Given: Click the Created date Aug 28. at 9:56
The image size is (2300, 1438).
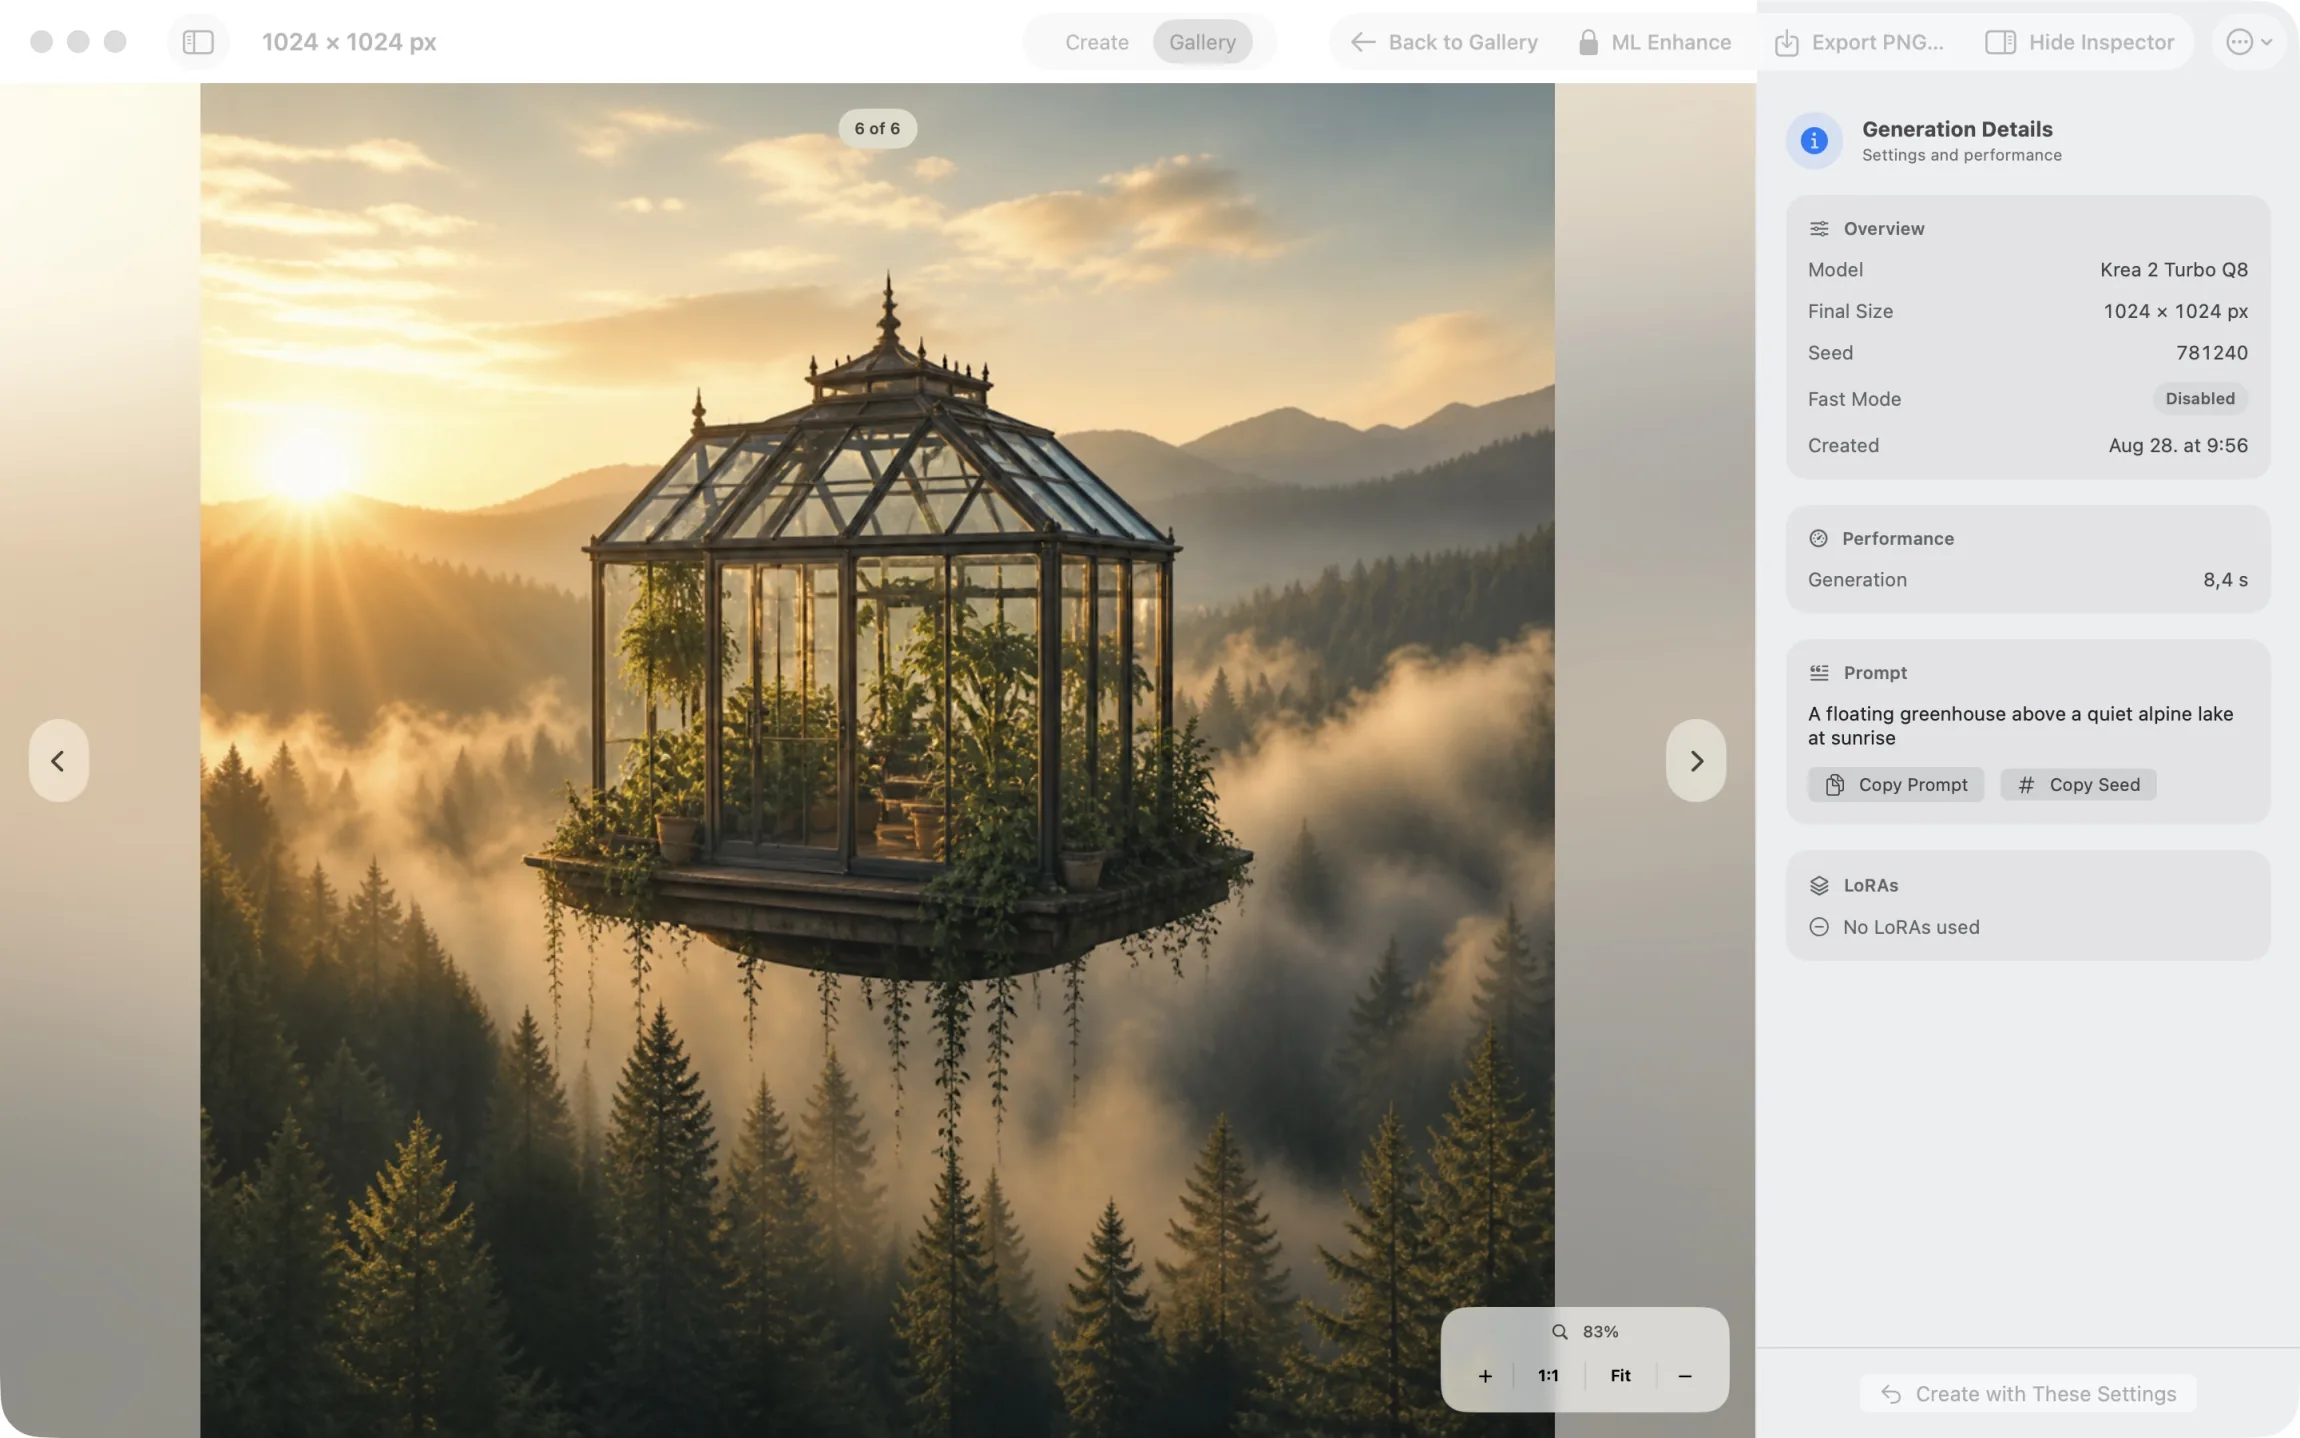Looking at the screenshot, I should (x=2178, y=446).
